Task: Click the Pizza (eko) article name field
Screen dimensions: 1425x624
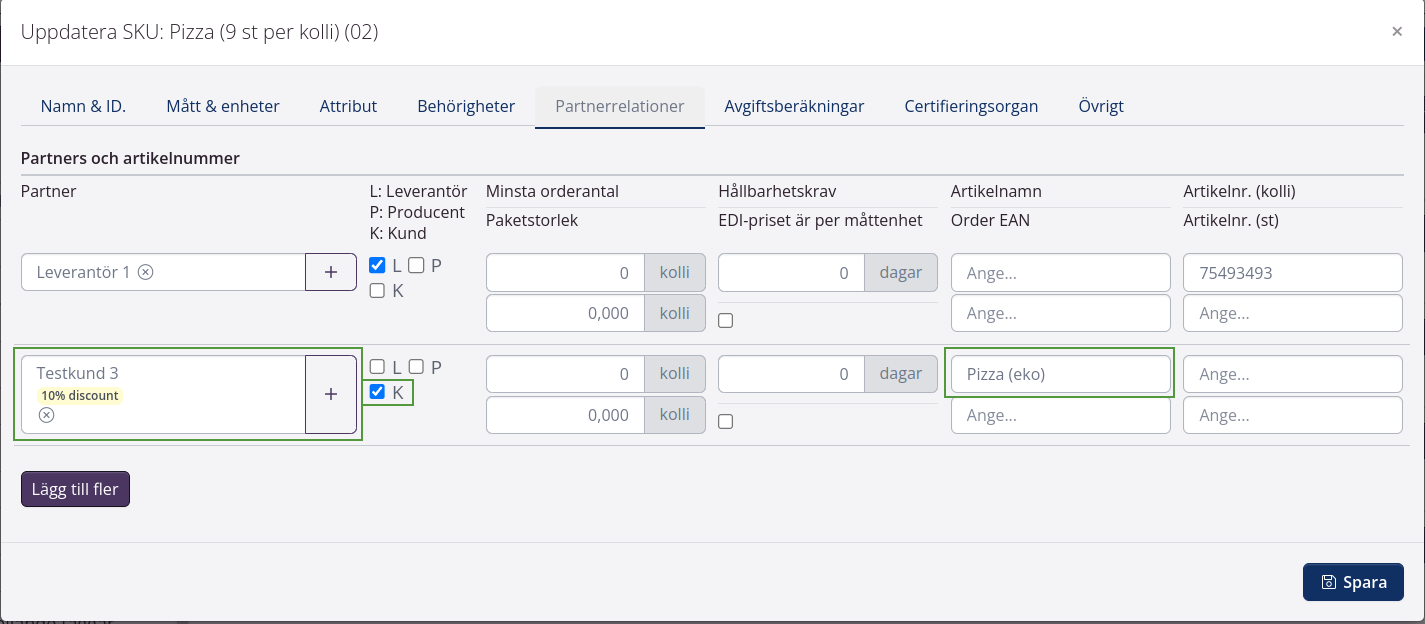Action: (1059, 374)
